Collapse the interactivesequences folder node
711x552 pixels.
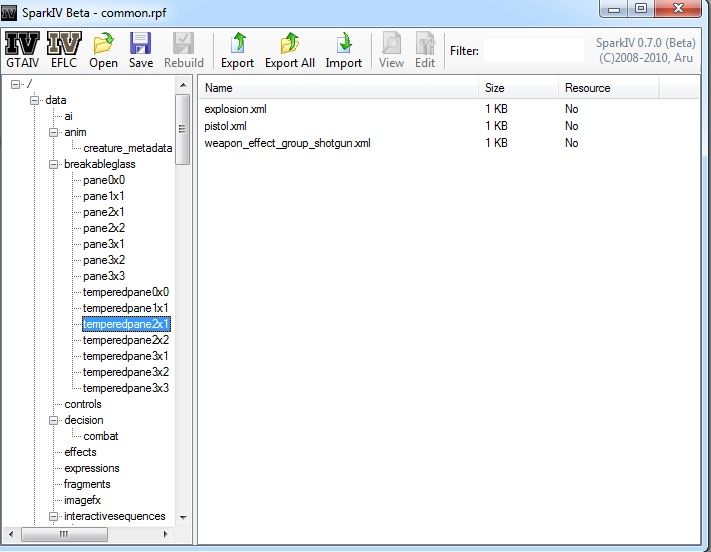click(54, 517)
